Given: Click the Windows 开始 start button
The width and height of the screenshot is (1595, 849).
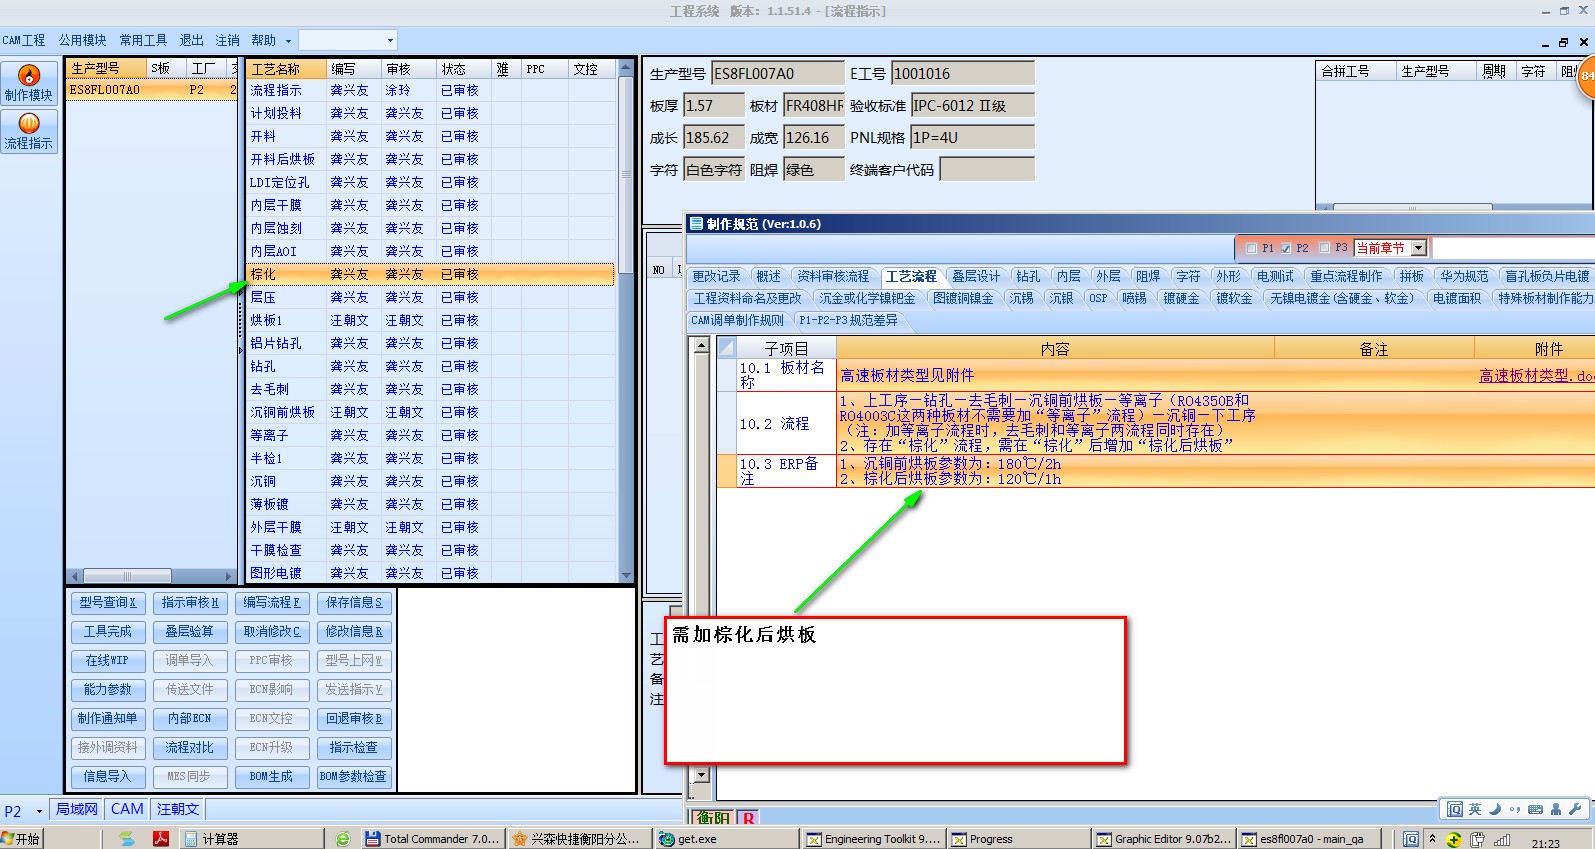Looking at the screenshot, I should point(22,839).
